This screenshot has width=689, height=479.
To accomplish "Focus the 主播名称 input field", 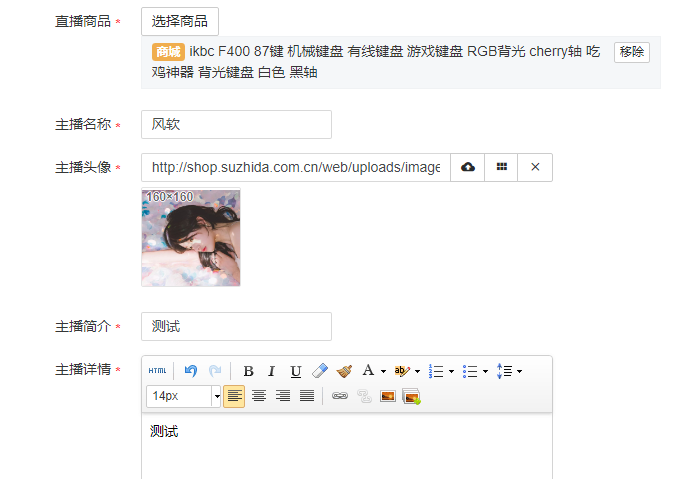I will point(236,124).
